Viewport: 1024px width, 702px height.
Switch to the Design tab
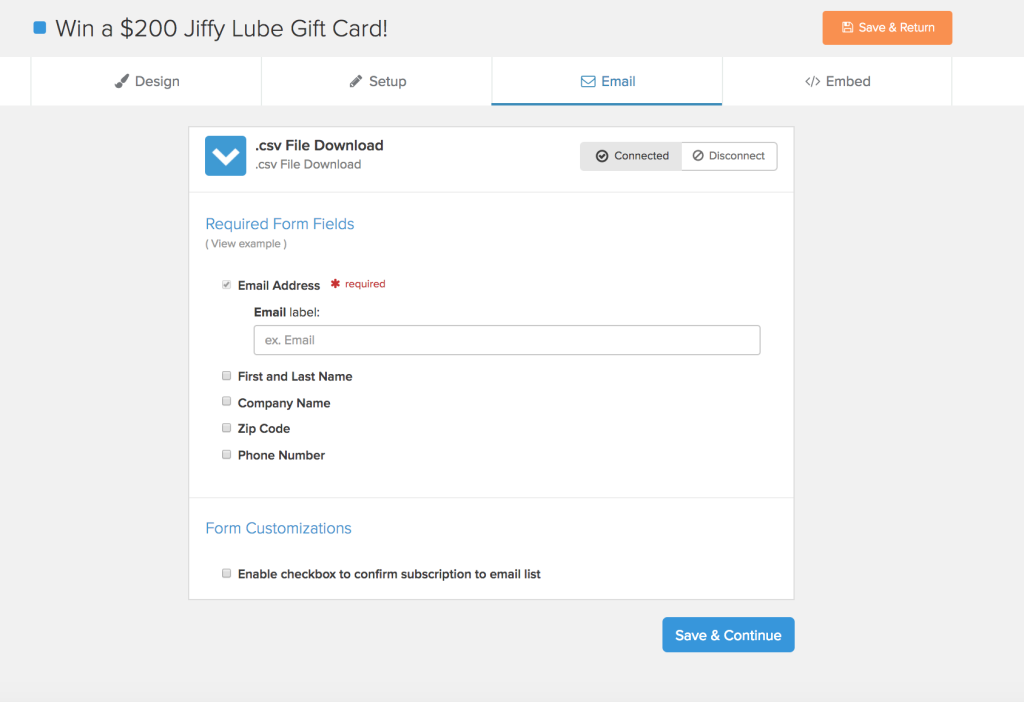coord(146,81)
